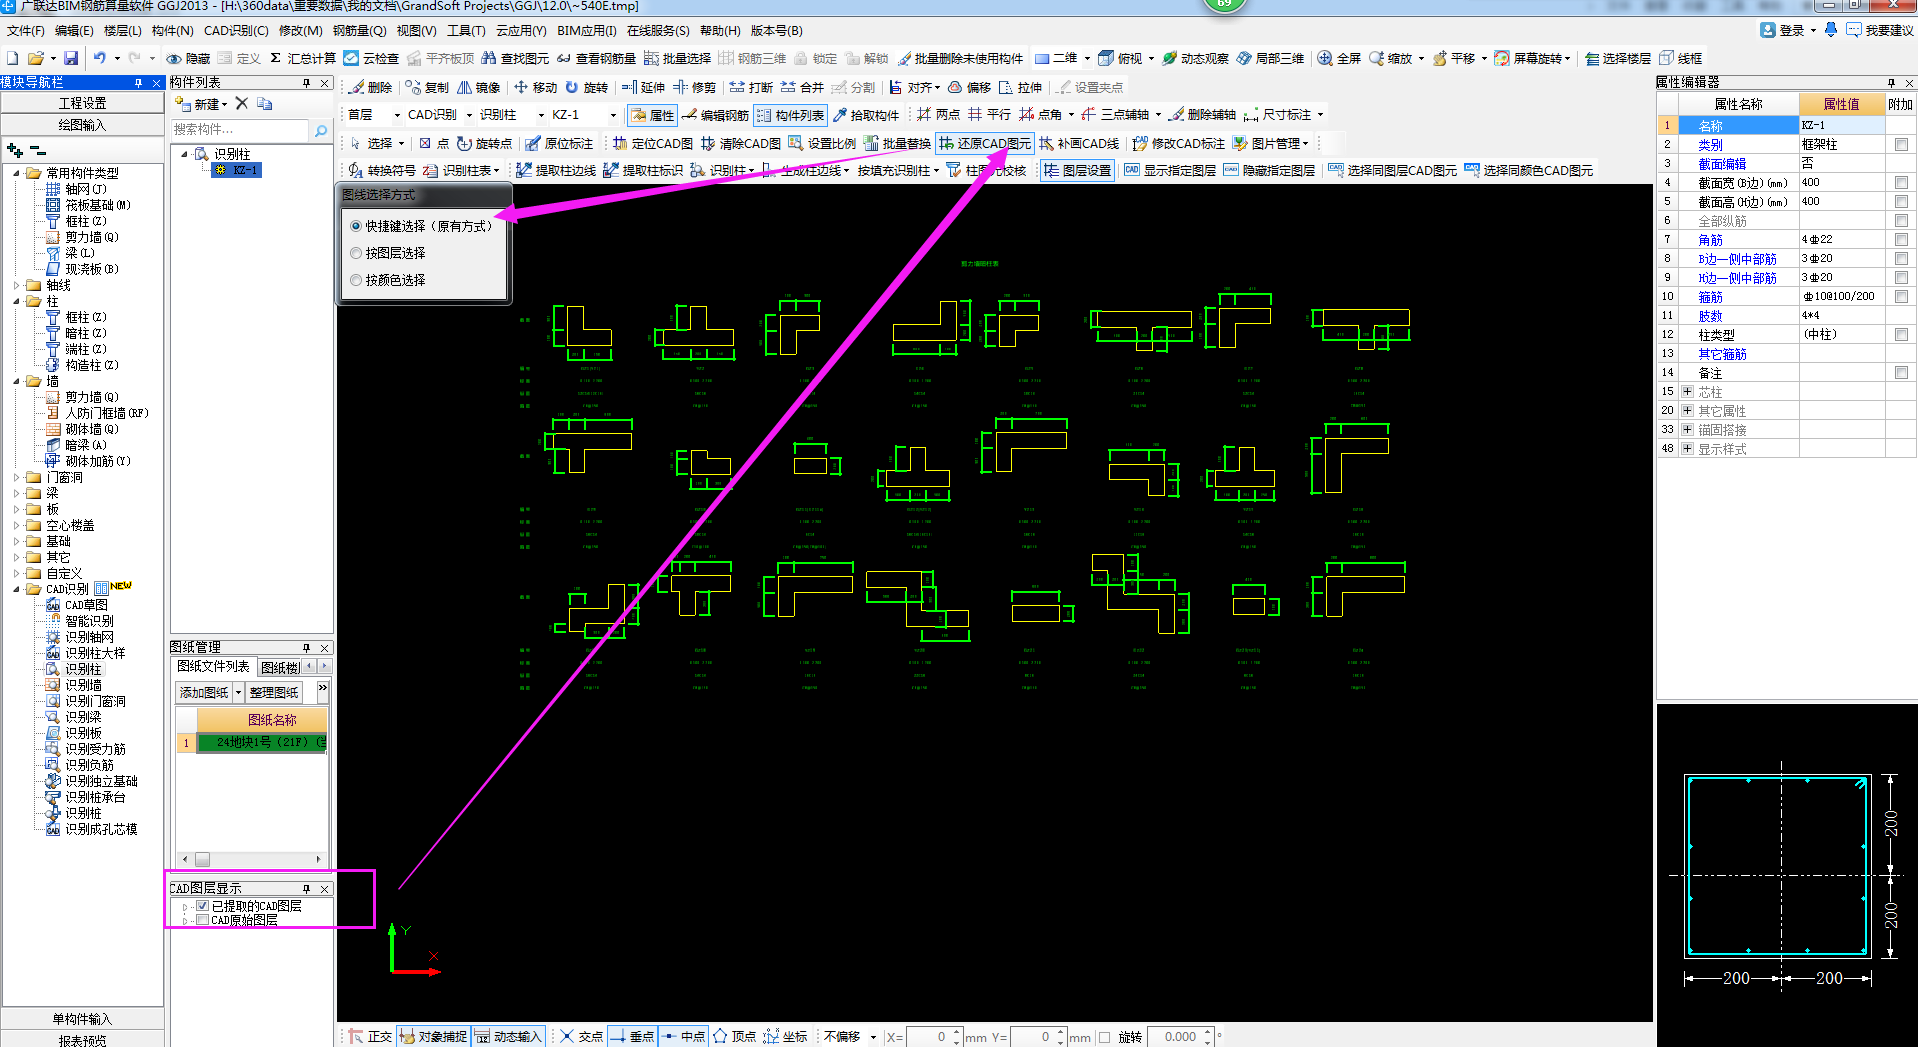Open 云检查 tool
Viewport: 1918px width, 1047px height.
click(371, 58)
